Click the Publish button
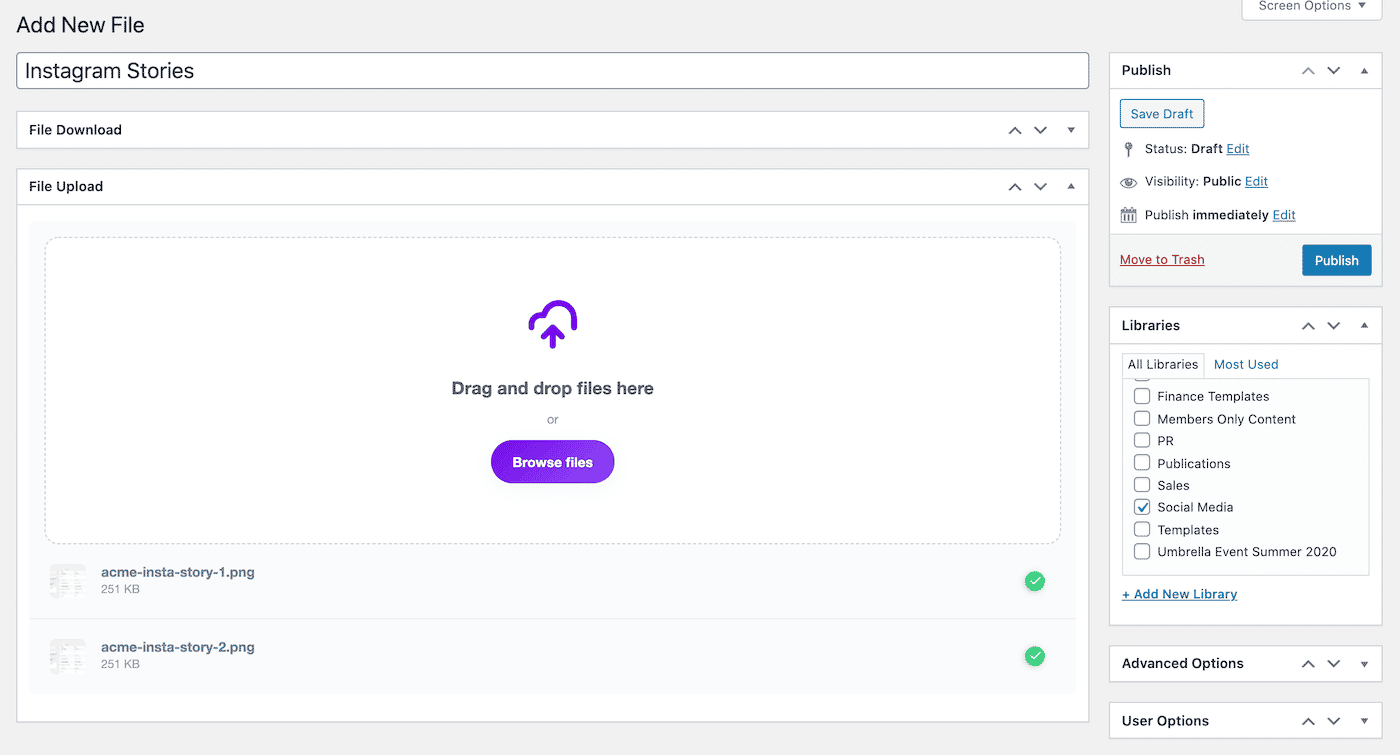Image resolution: width=1400 pixels, height=755 pixels. [x=1336, y=259]
